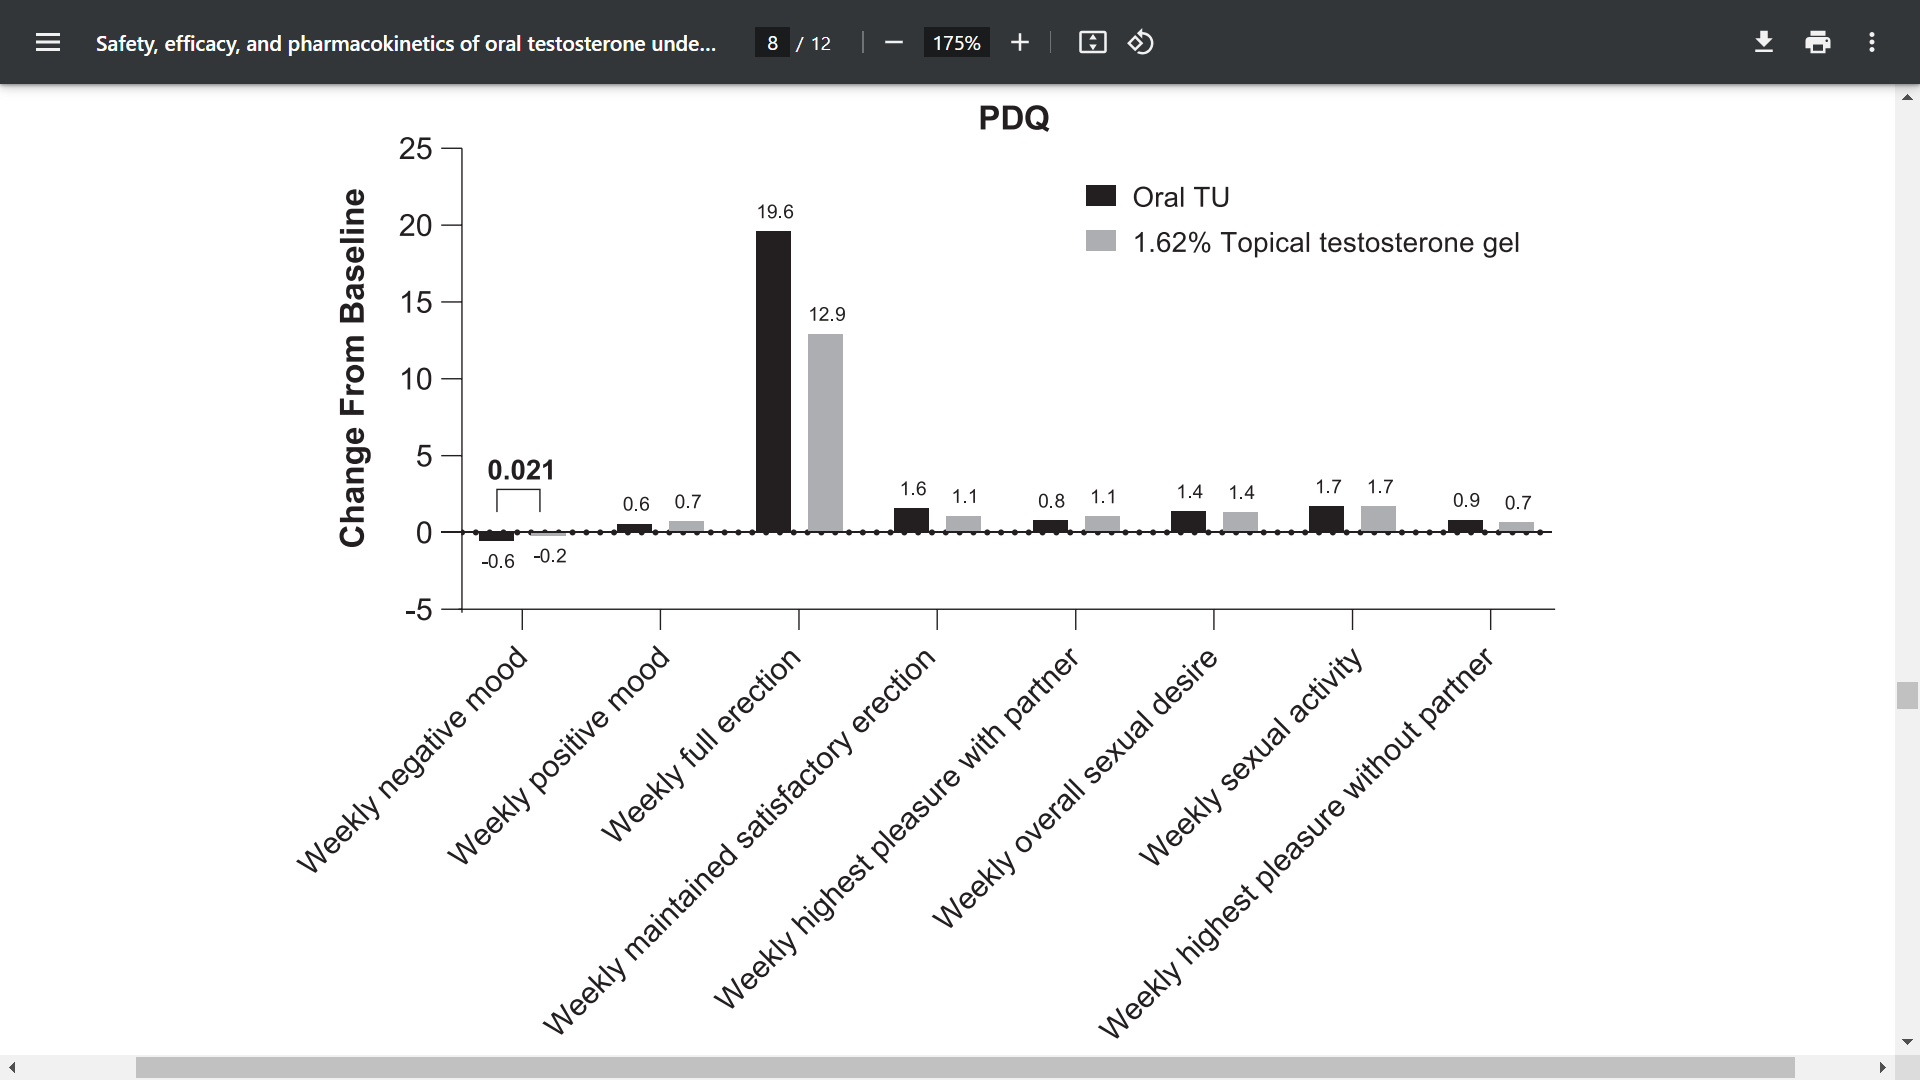Click the Weekly positive mood axis label
This screenshot has height=1080, width=1920.
tap(558, 755)
